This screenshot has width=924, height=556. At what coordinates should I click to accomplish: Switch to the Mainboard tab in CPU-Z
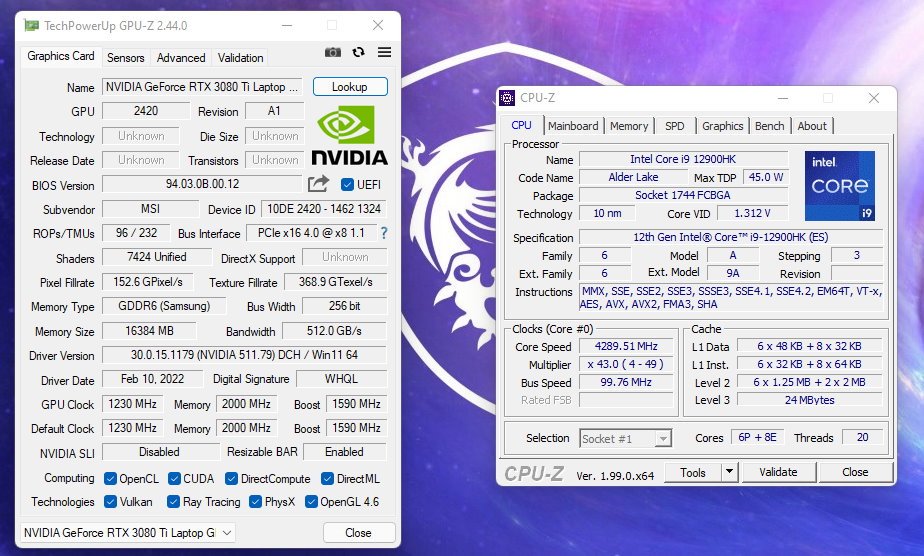pos(573,126)
